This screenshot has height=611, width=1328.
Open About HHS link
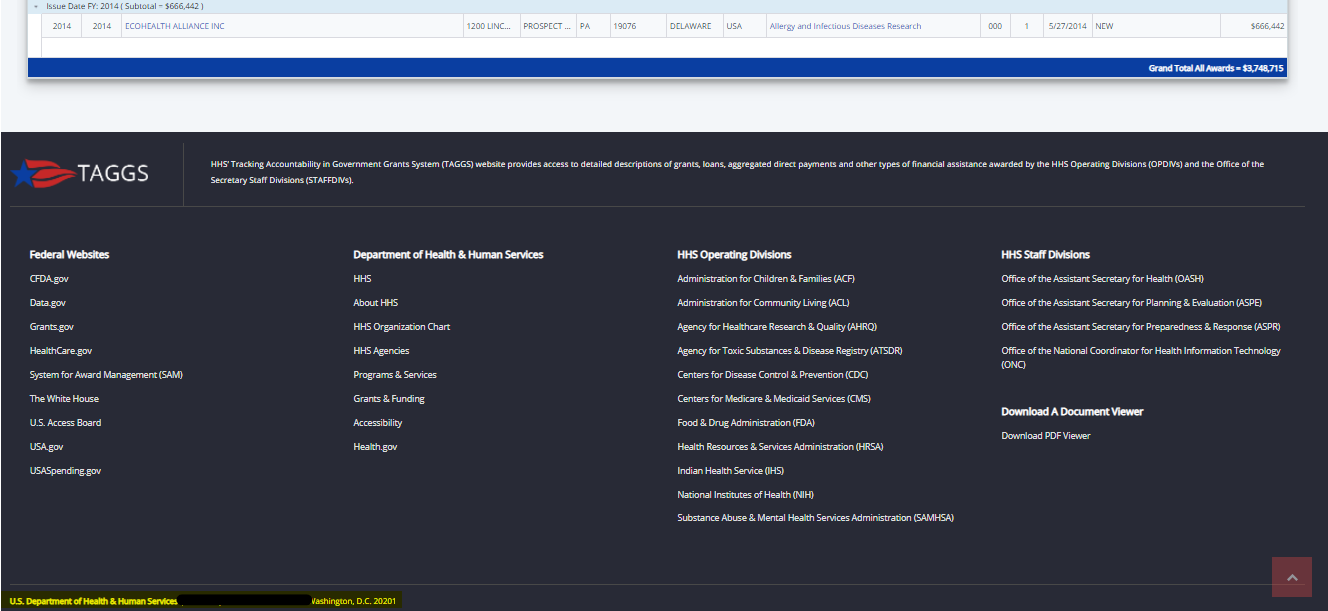pyautogui.click(x=375, y=303)
